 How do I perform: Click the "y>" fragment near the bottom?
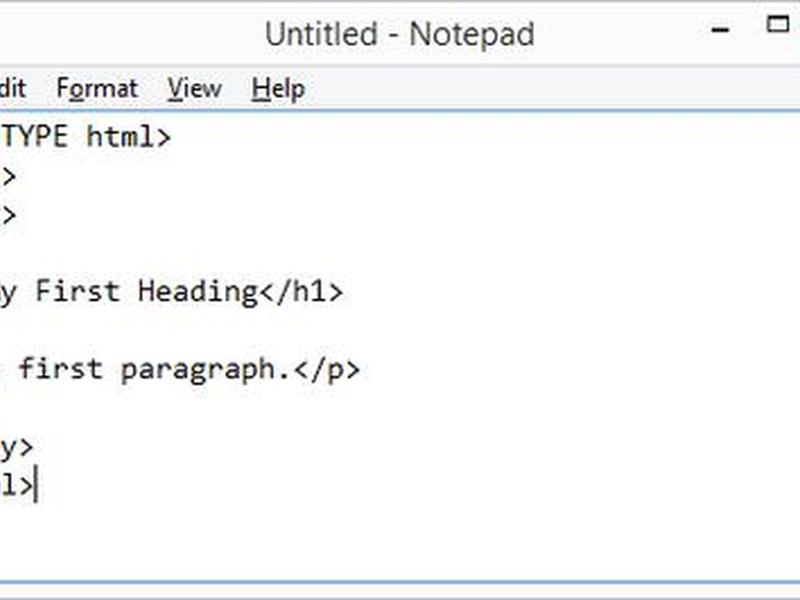[x=16, y=448]
